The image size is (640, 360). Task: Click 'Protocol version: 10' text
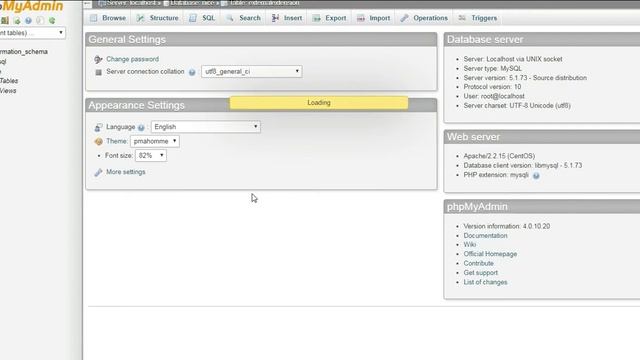(x=492, y=87)
